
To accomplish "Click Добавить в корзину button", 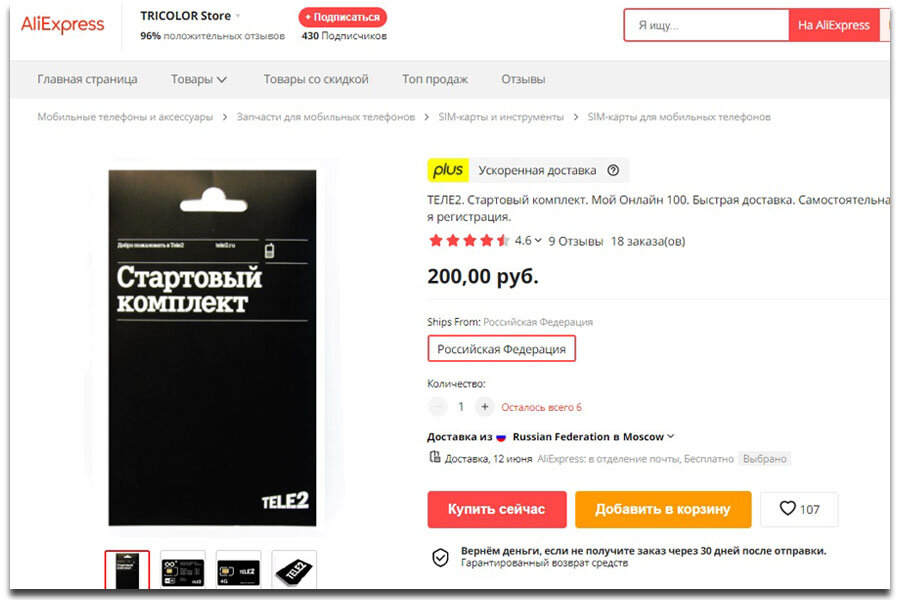I will [x=663, y=509].
